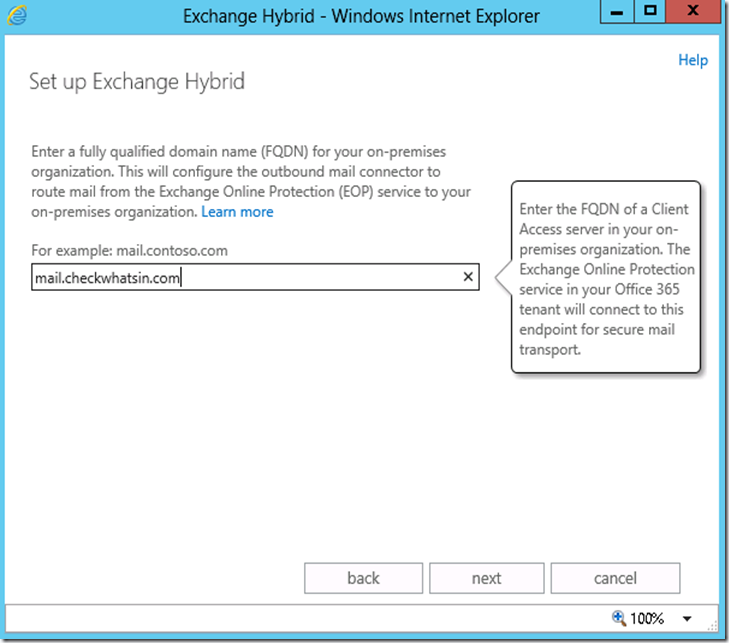Clear the FQDN field with the X
729x643 pixels.
pos(468,277)
